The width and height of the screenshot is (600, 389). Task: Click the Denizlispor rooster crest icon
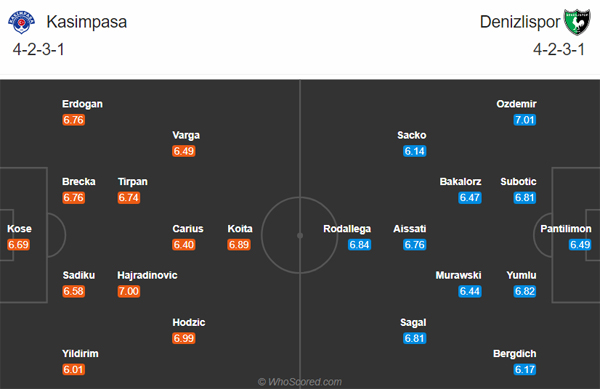click(x=577, y=22)
